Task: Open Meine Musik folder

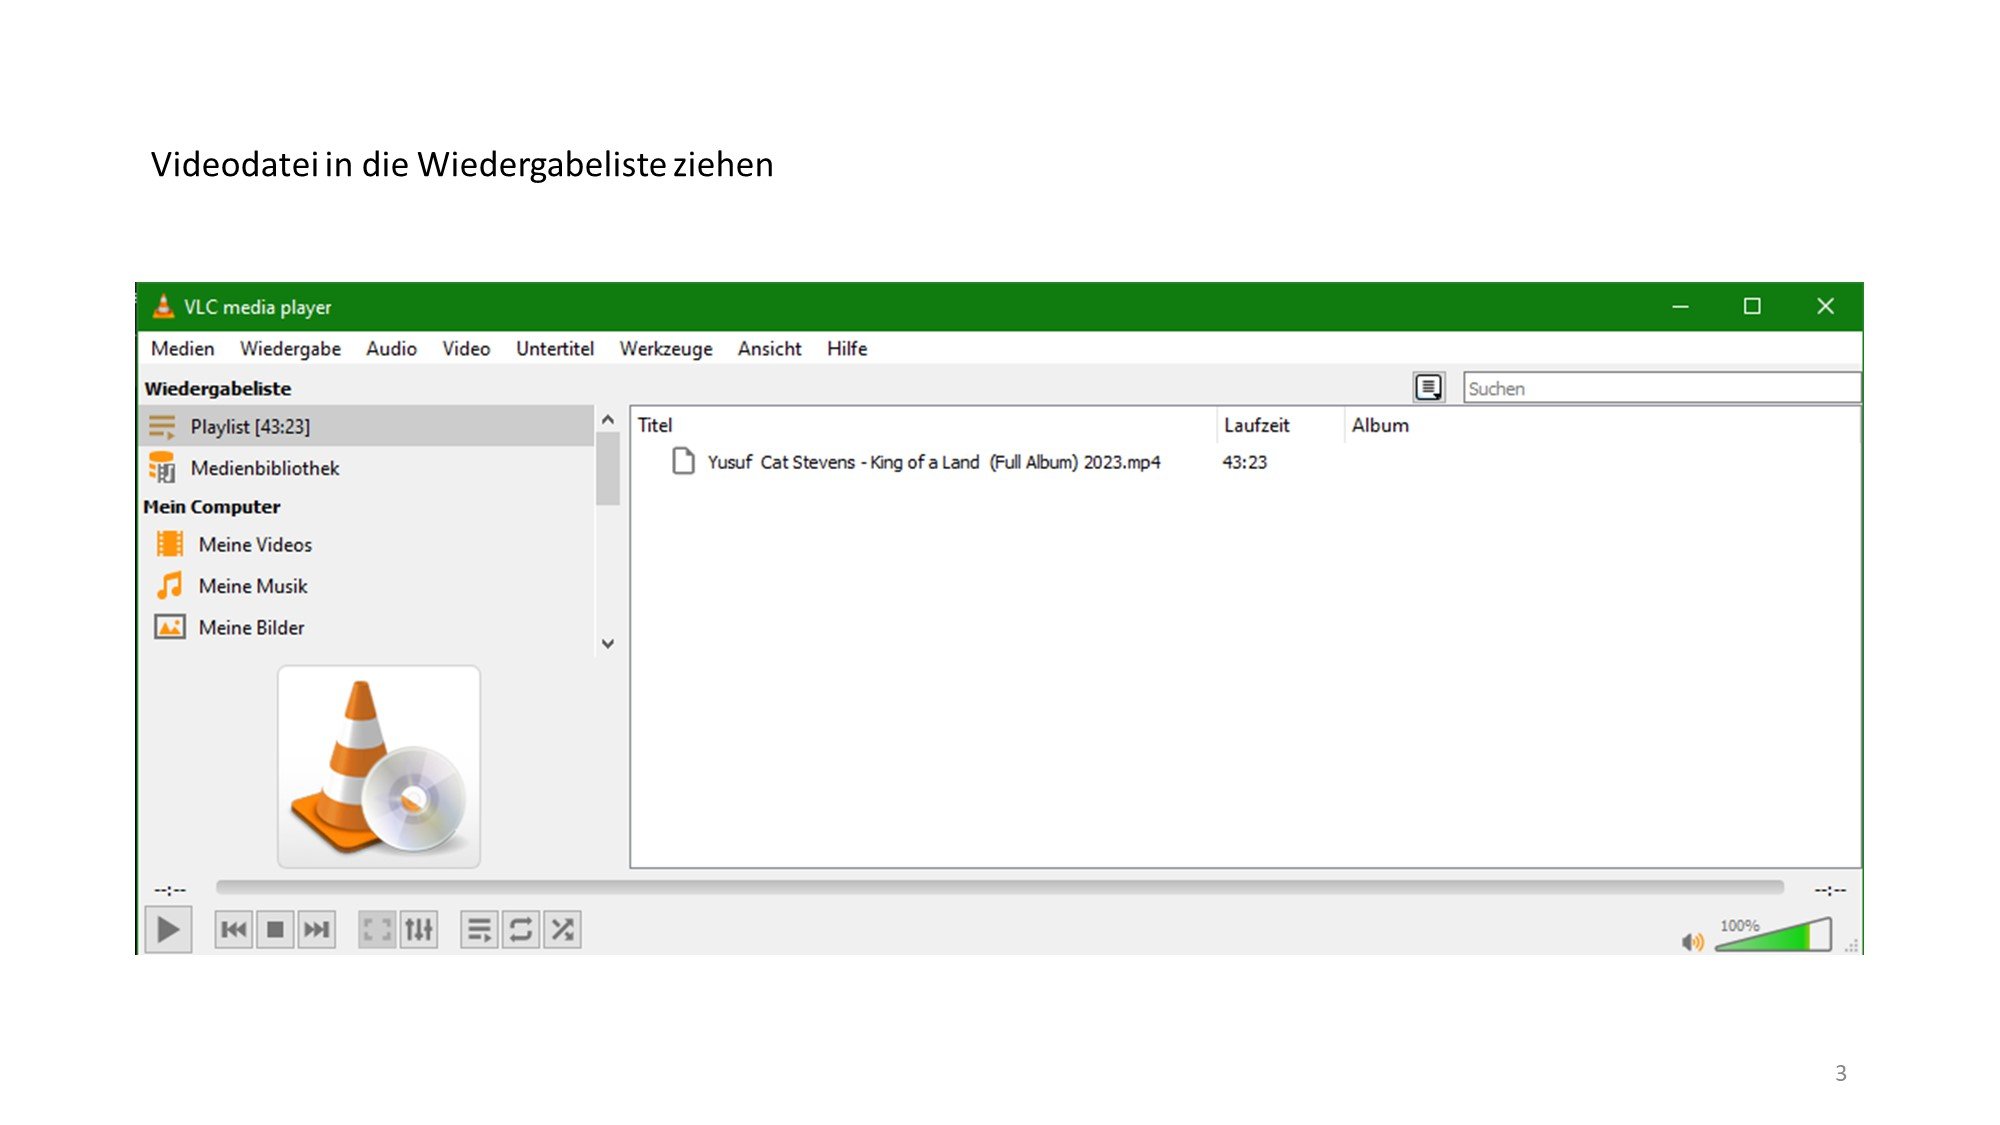Action: tap(252, 586)
